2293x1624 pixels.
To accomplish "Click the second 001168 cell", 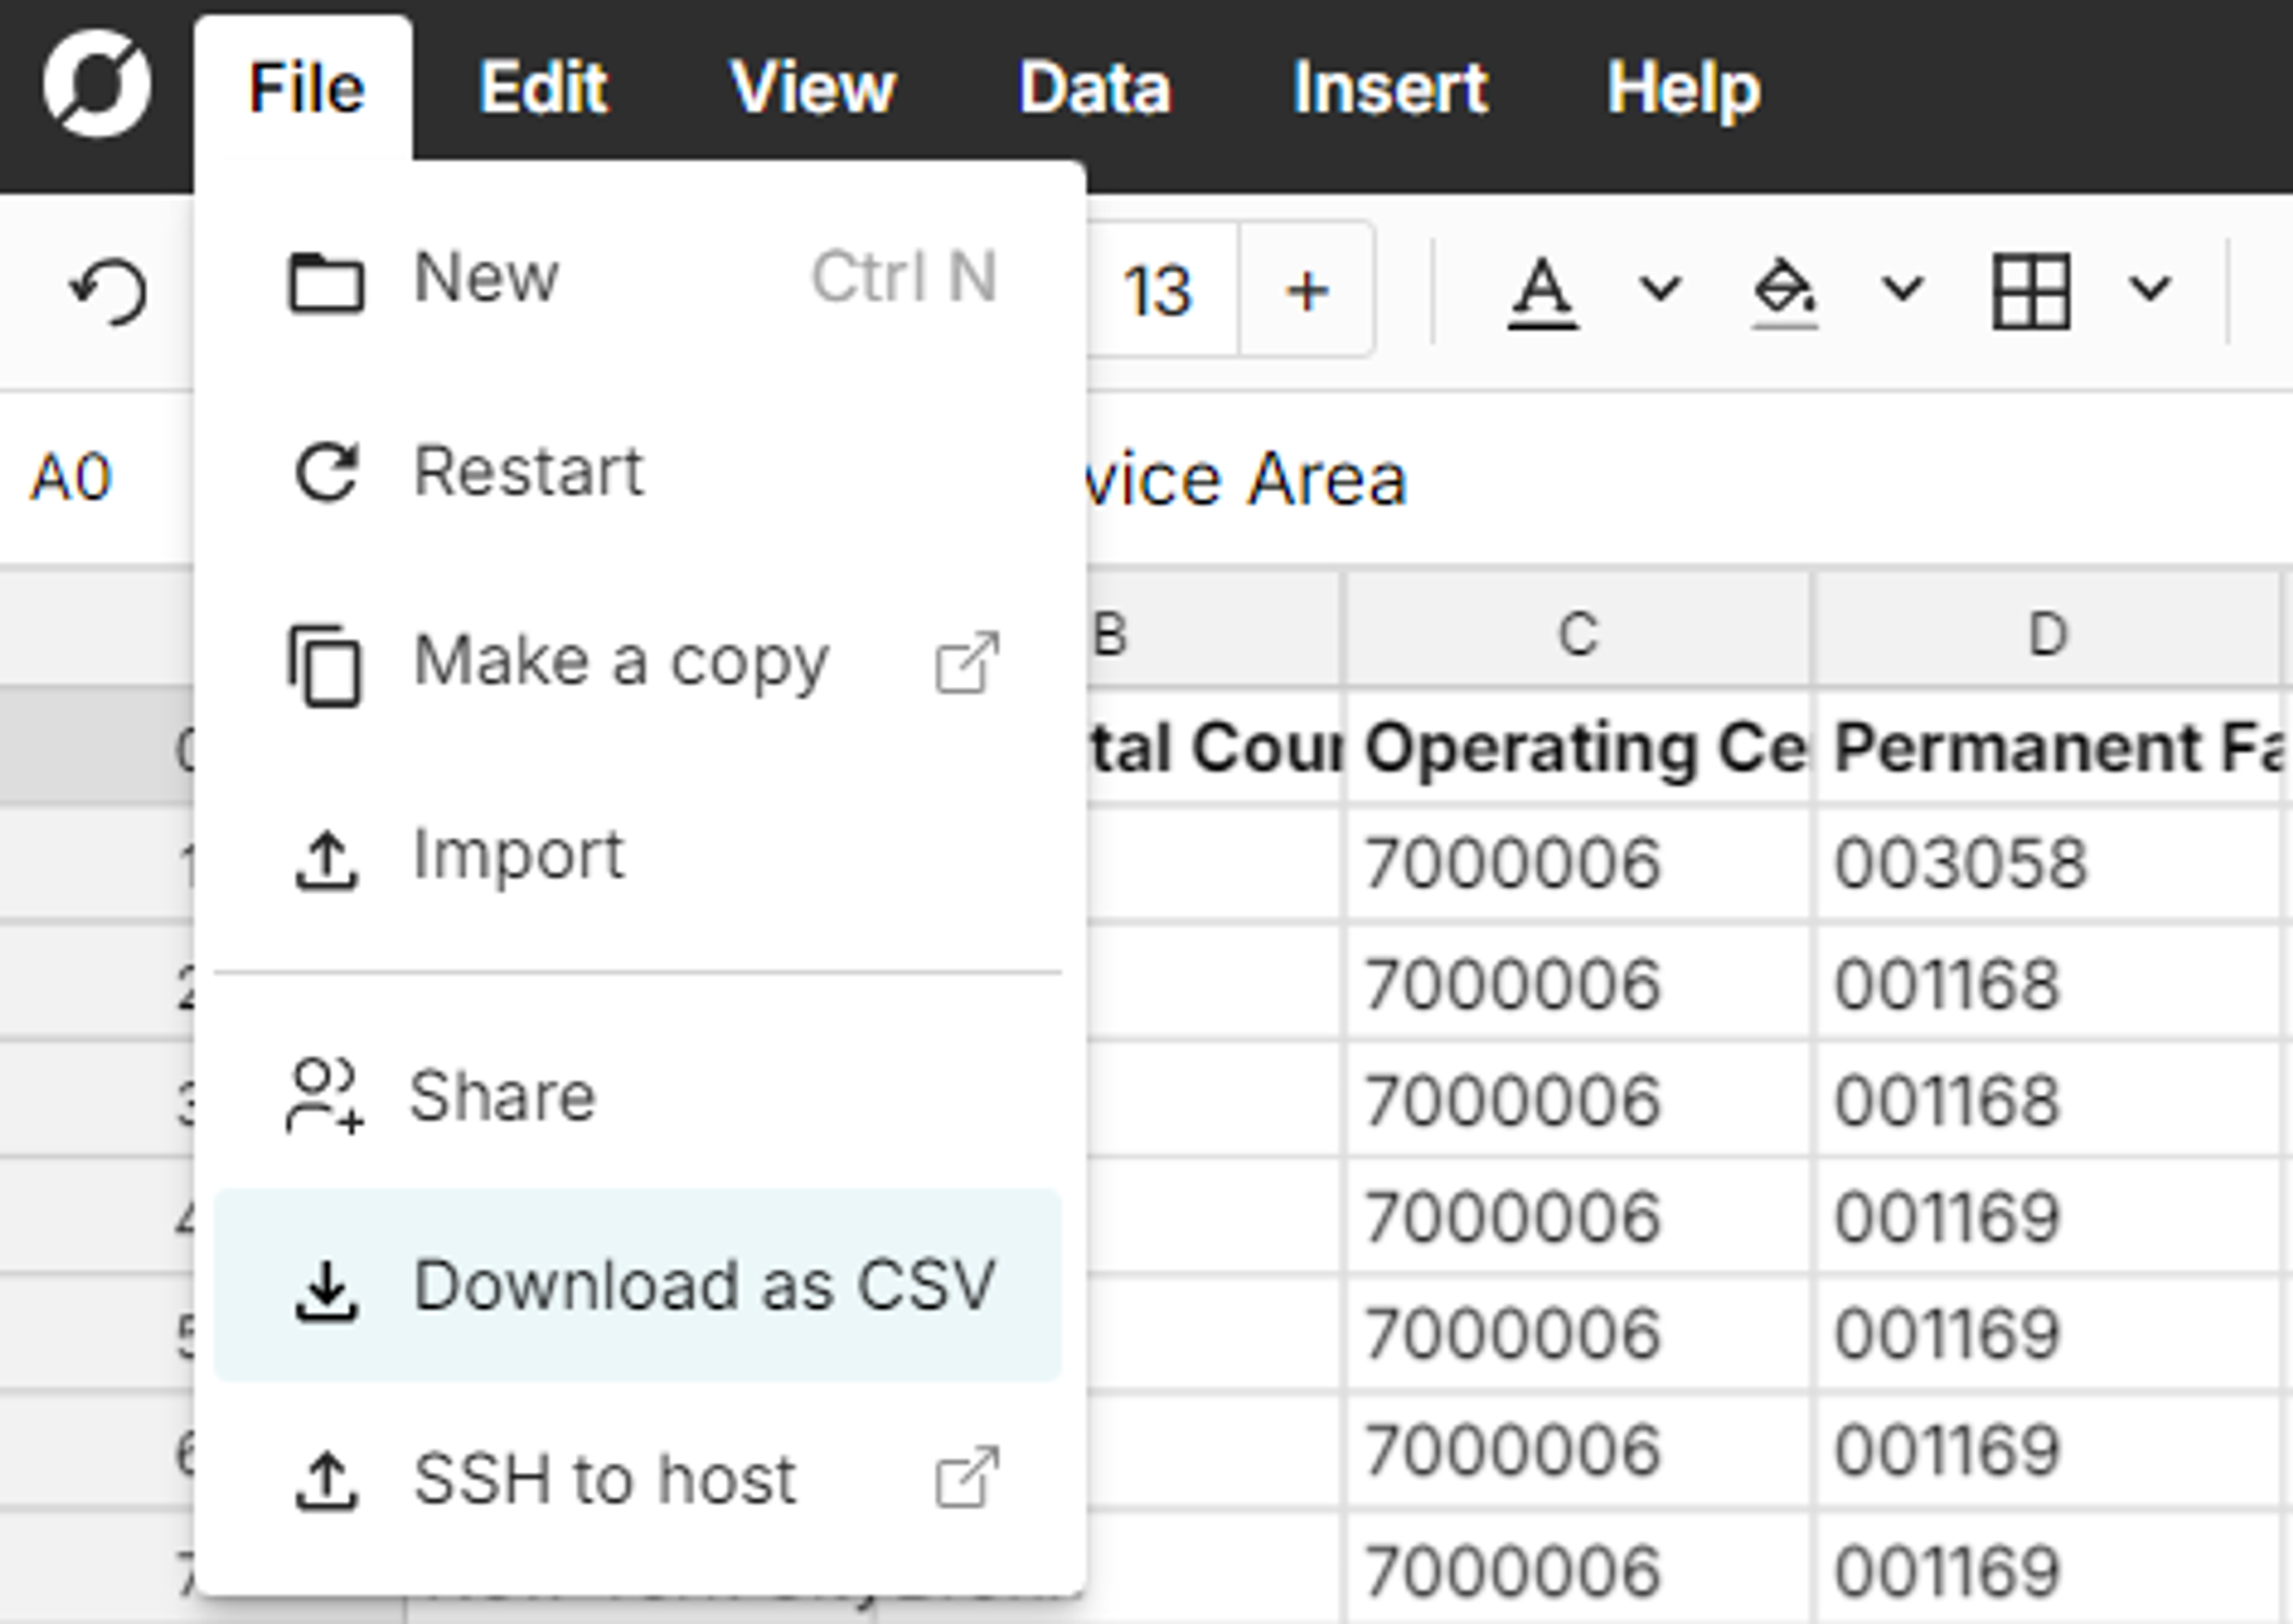I will [2048, 1100].
